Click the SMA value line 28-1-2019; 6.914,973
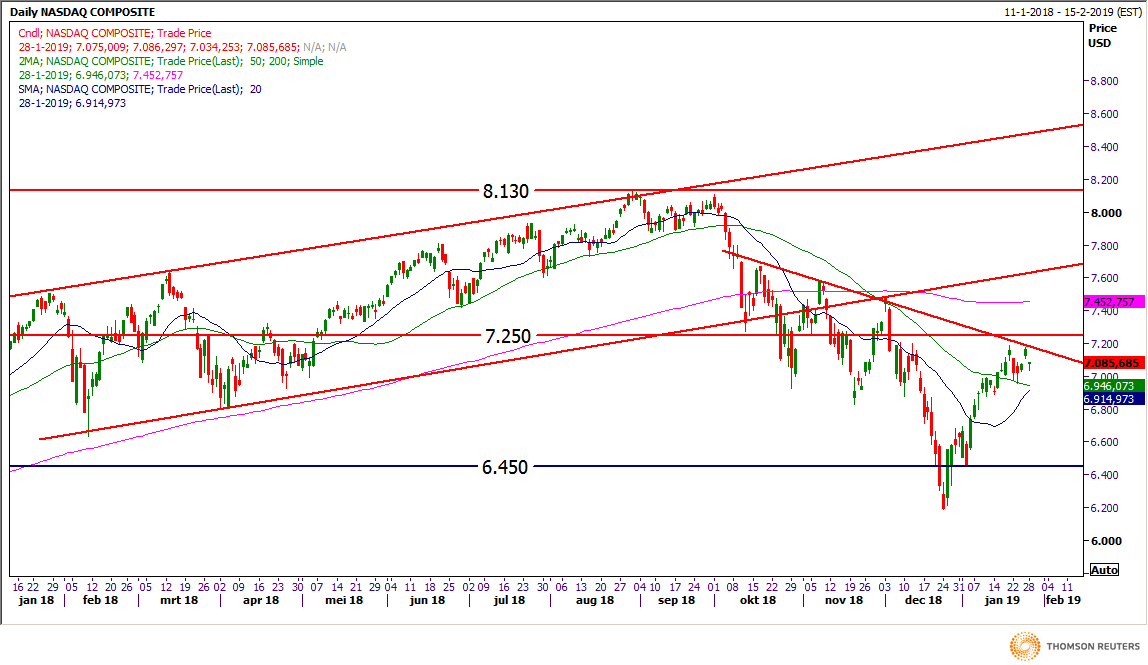Viewport: 1148px width, 665px height. click(72, 103)
